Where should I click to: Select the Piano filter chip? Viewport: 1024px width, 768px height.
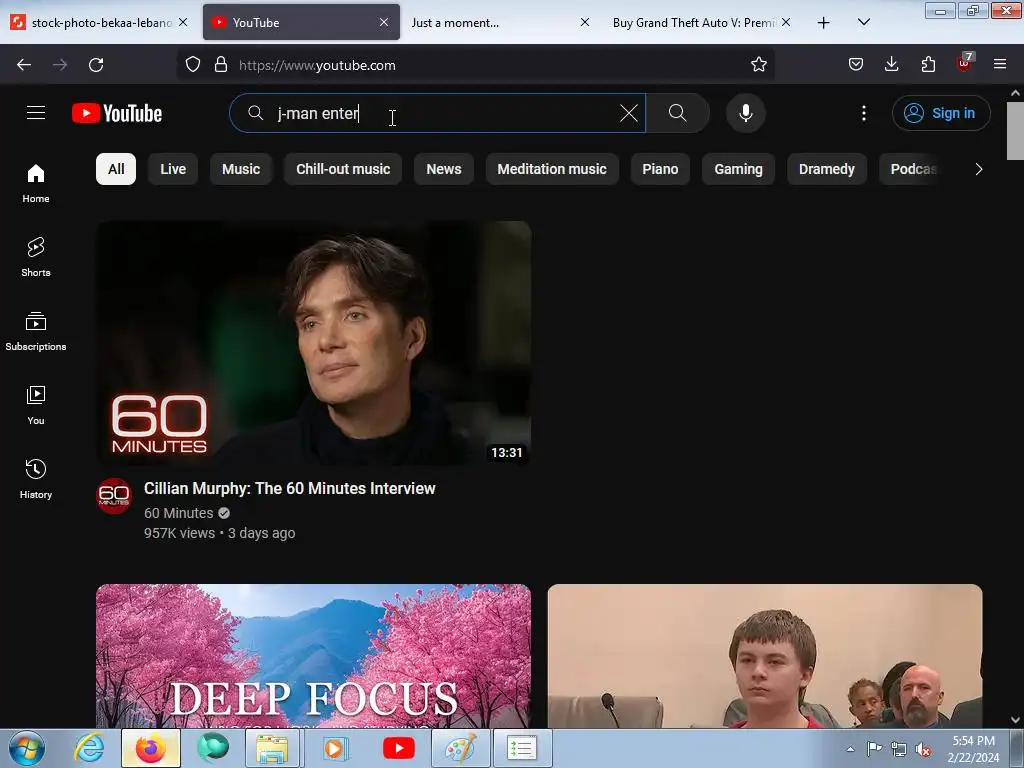tap(660, 169)
